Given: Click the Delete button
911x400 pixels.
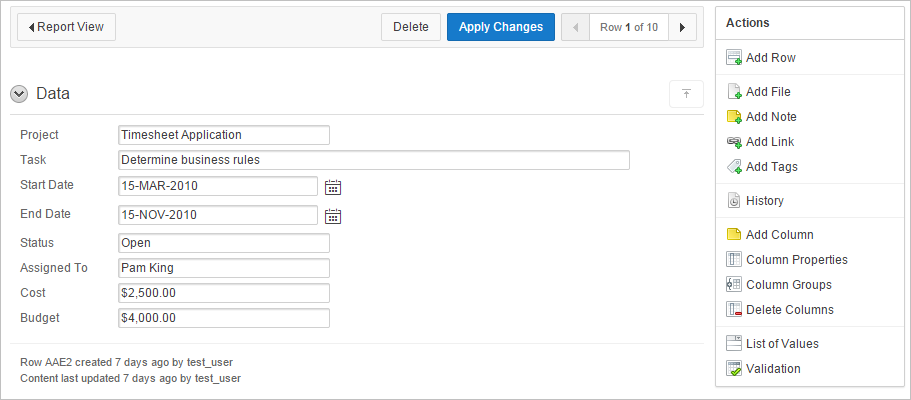Looking at the screenshot, I should 410,27.
